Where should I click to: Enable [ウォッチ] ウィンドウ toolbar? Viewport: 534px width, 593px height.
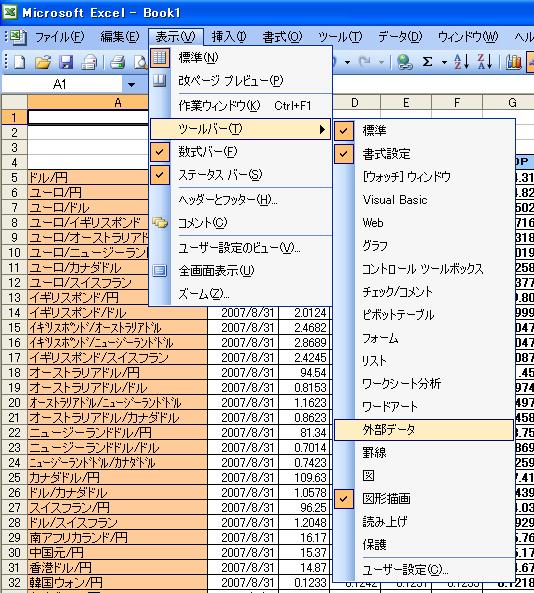(x=424, y=177)
